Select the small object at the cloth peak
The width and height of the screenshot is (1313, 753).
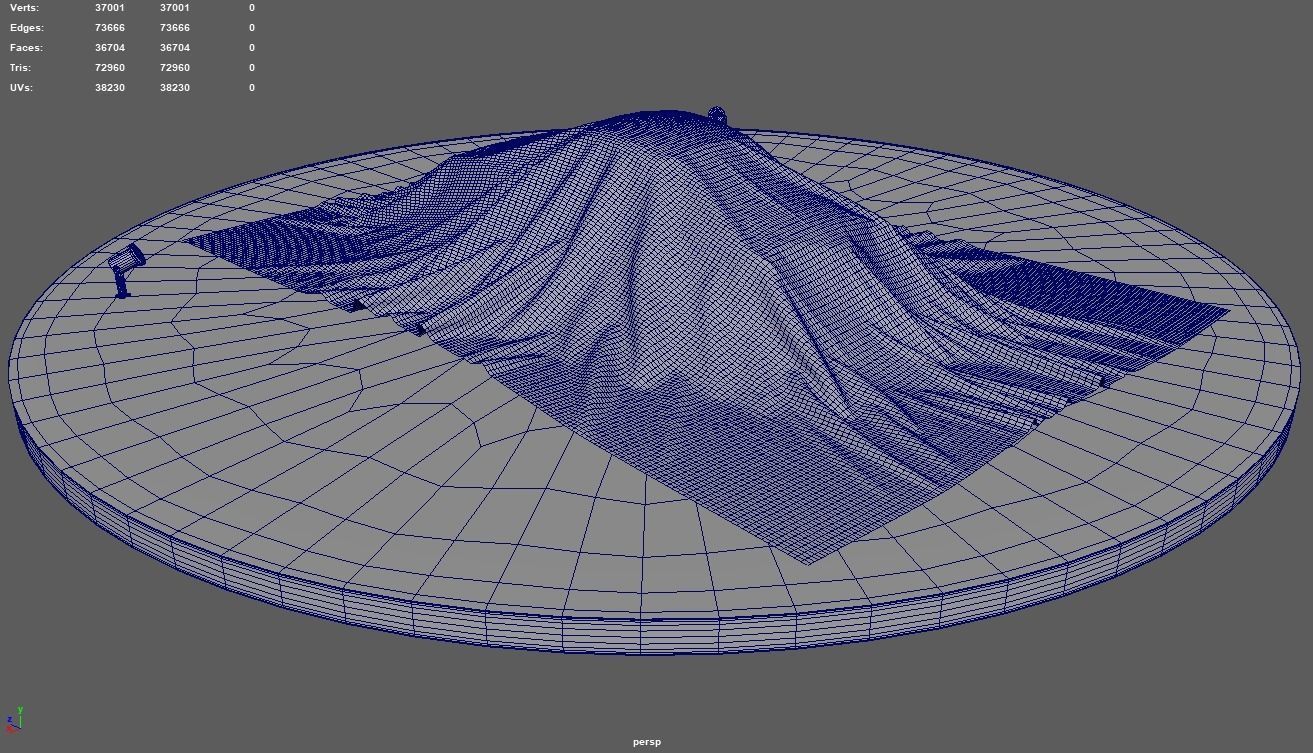(718, 115)
